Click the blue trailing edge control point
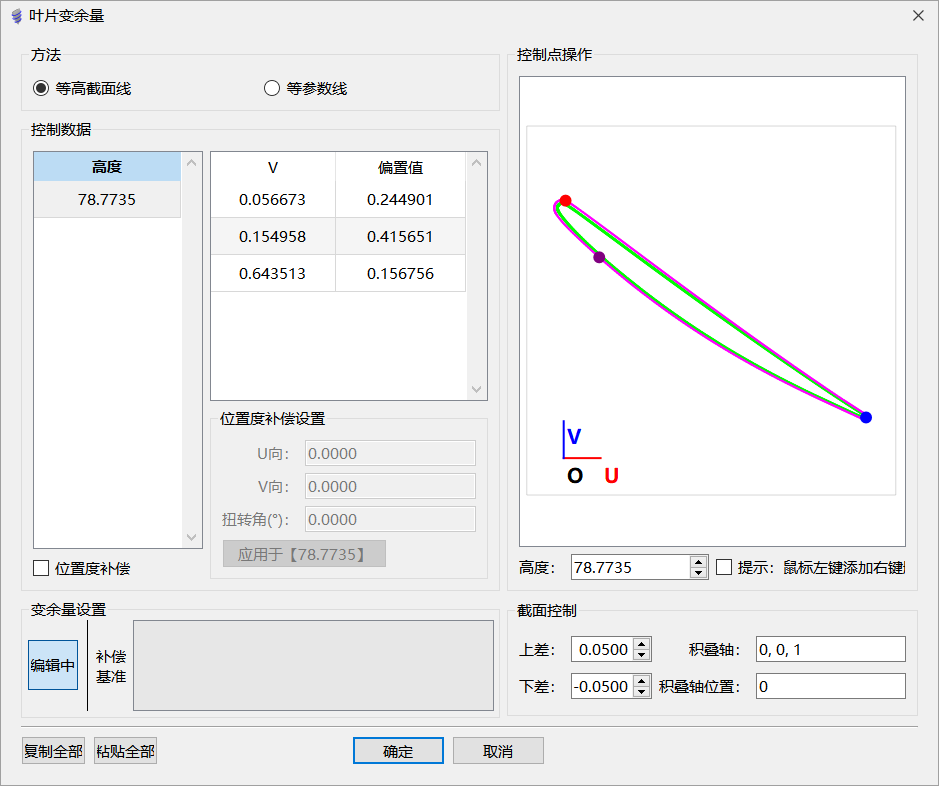 866,417
